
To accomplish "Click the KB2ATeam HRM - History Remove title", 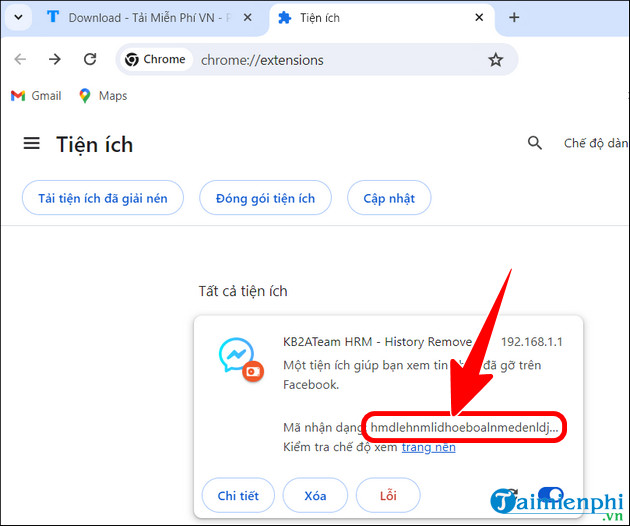I will (x=377, y=342).
